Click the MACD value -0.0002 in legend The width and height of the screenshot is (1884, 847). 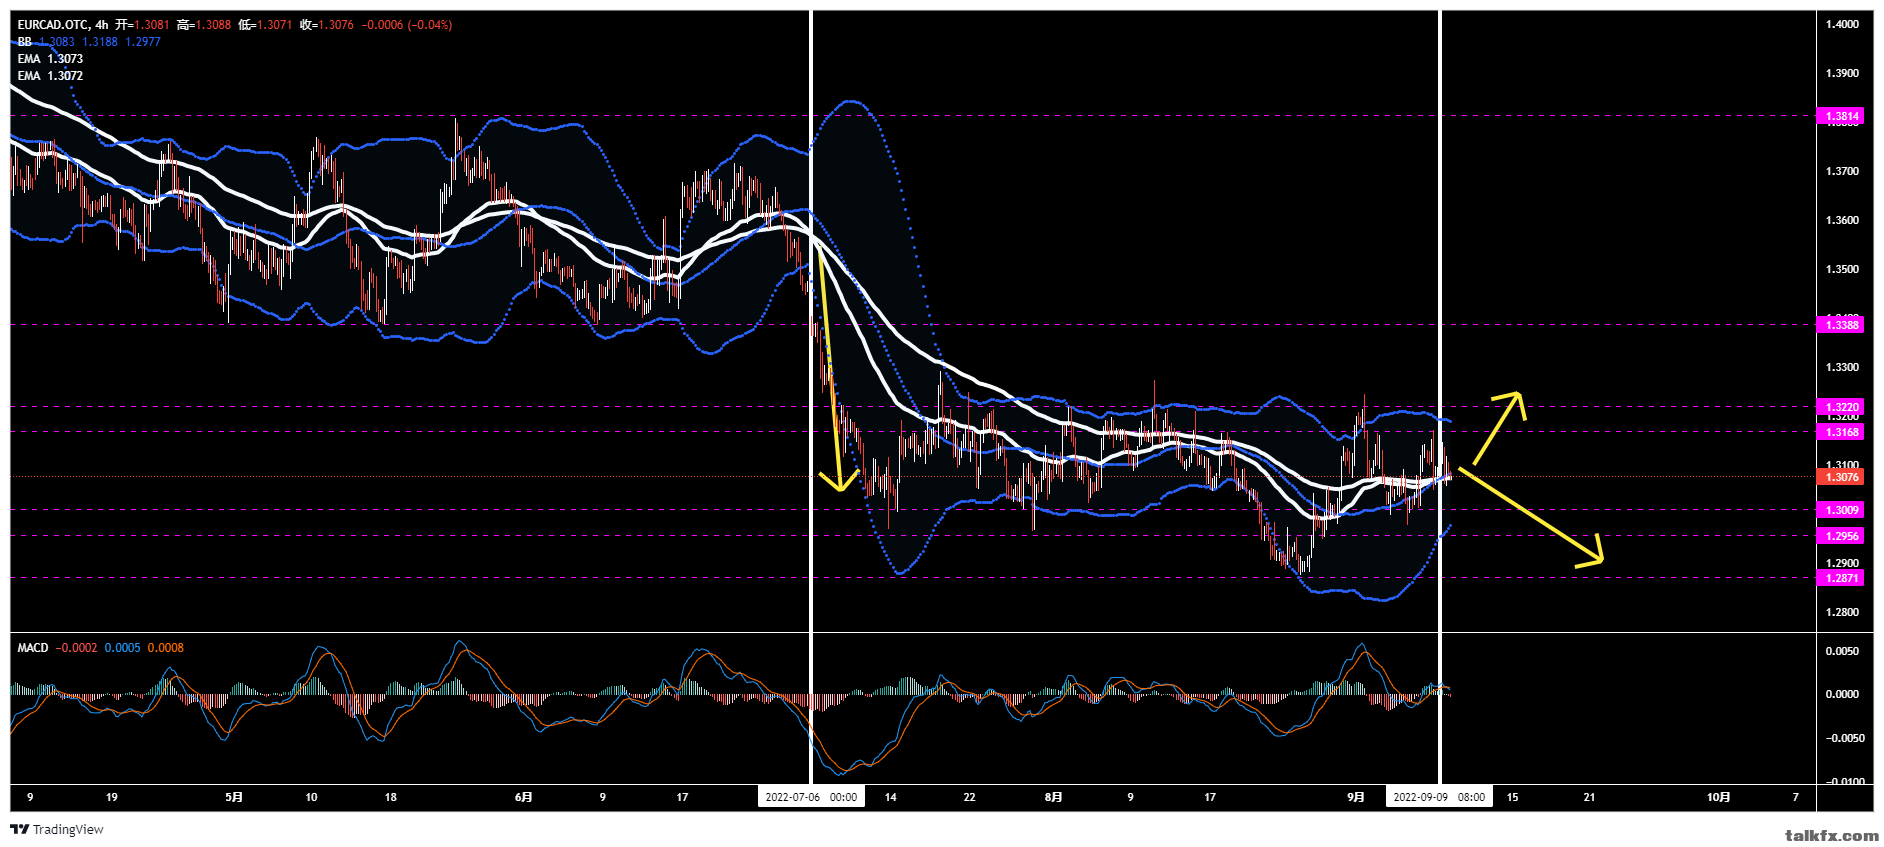click(76, 648)
